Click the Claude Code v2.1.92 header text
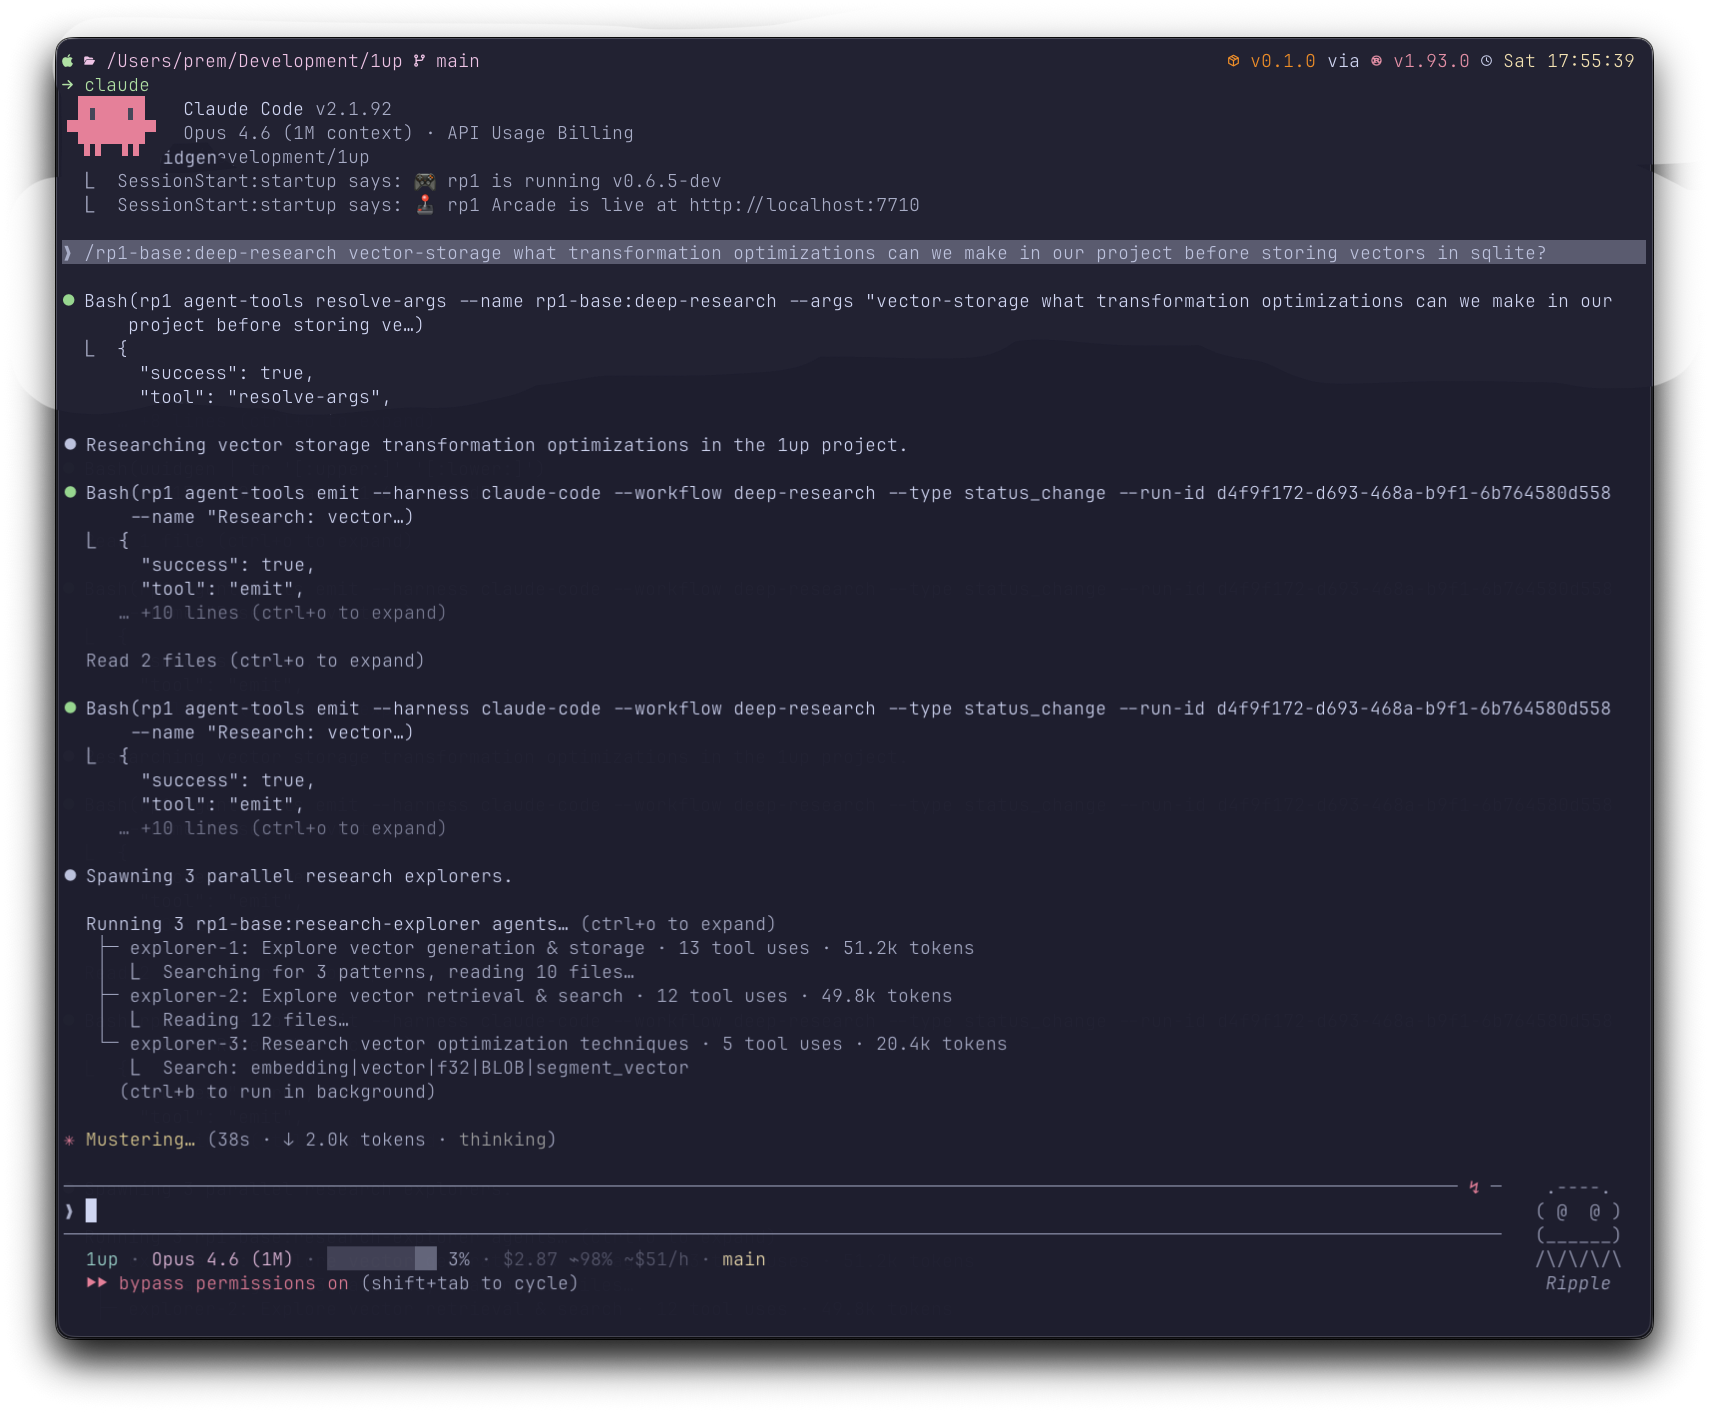The image size is (1709, 1413). [288, 109]
